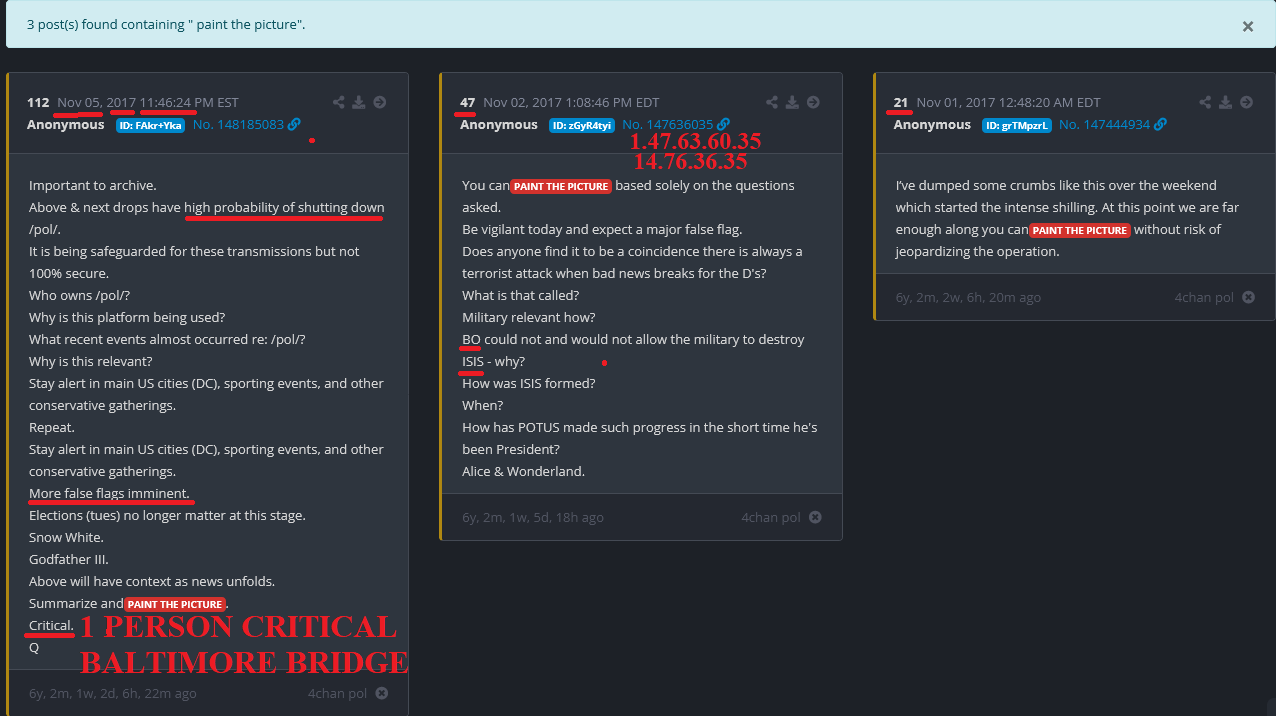Open the post number link No. 147444934
This screenshot has width=1276, height=716.
coord(1104,125)
